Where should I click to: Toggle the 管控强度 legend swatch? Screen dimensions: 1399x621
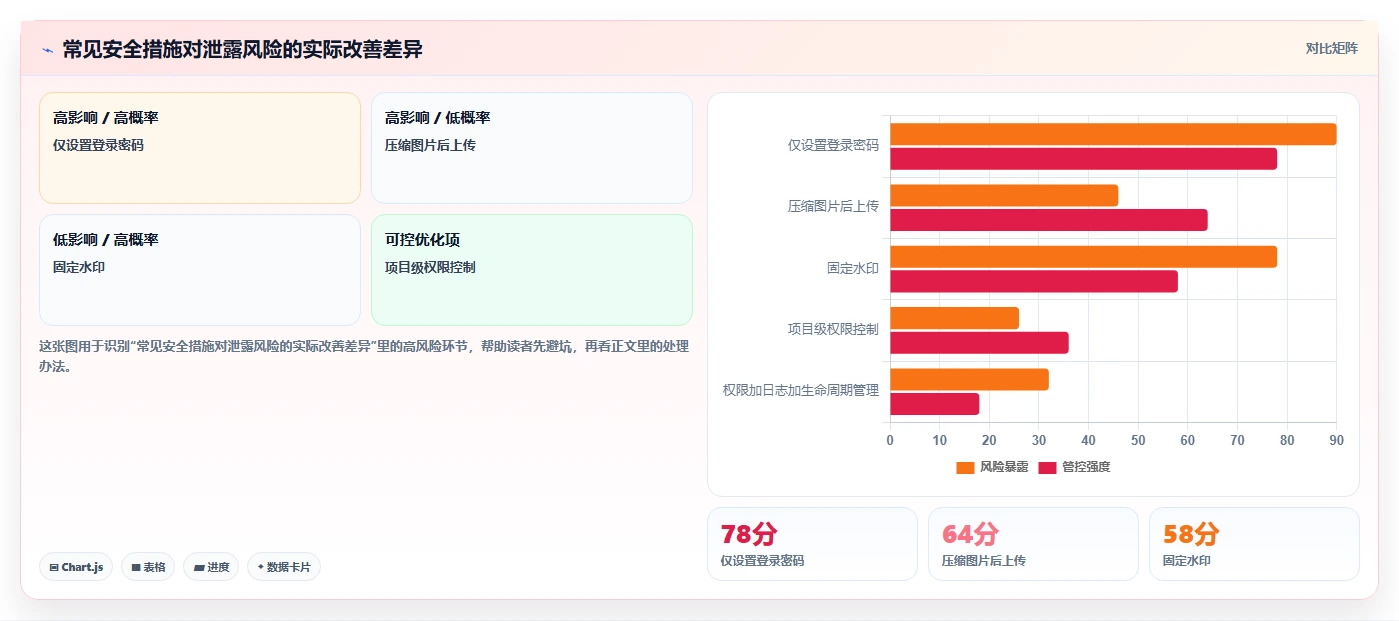point(1047,468)
